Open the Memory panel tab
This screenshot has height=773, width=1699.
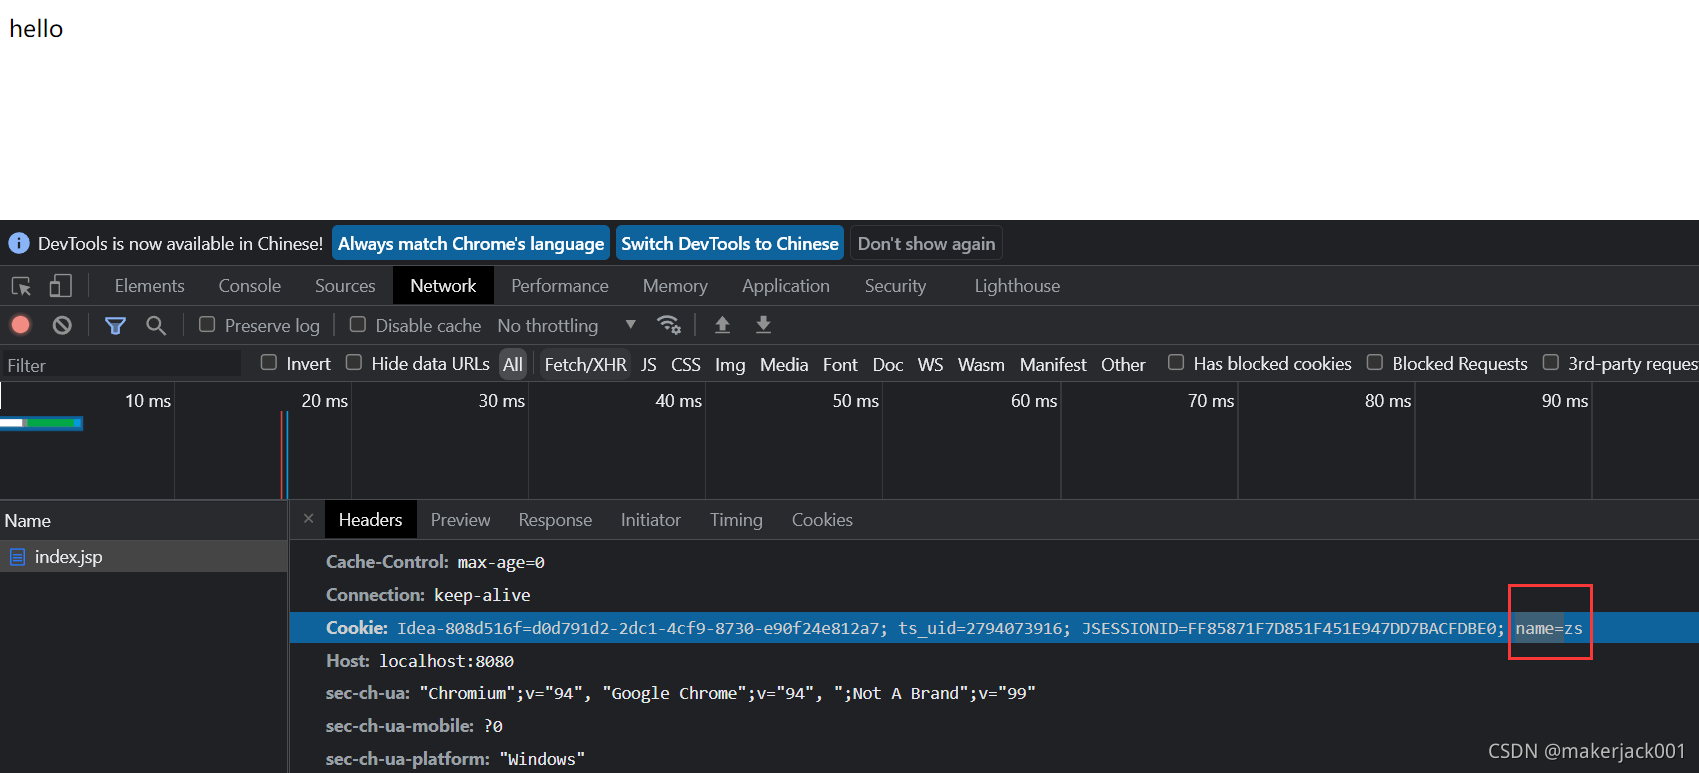pyautogui.click(x=675, y=286)
